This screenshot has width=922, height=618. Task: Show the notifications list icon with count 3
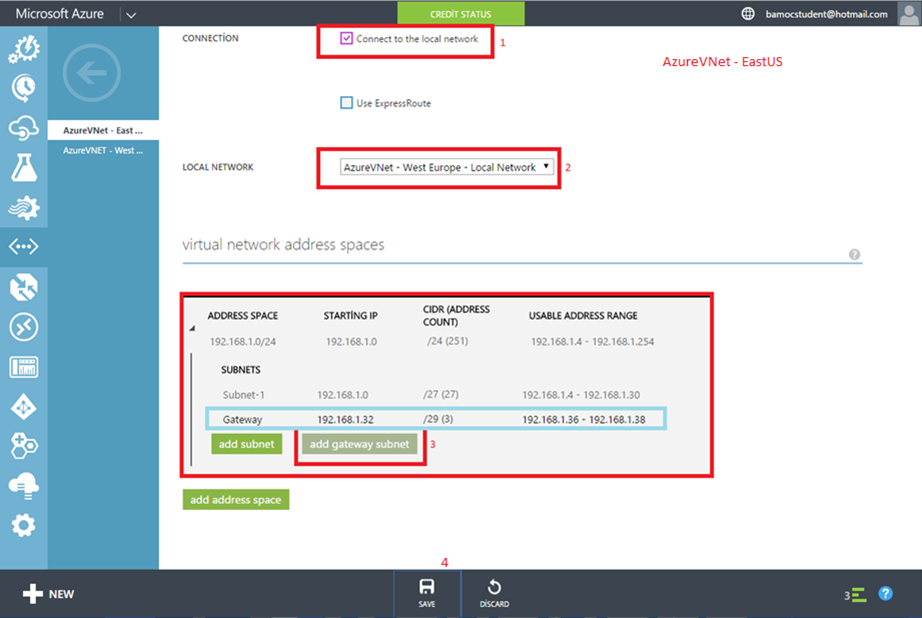tap(856, 595)
